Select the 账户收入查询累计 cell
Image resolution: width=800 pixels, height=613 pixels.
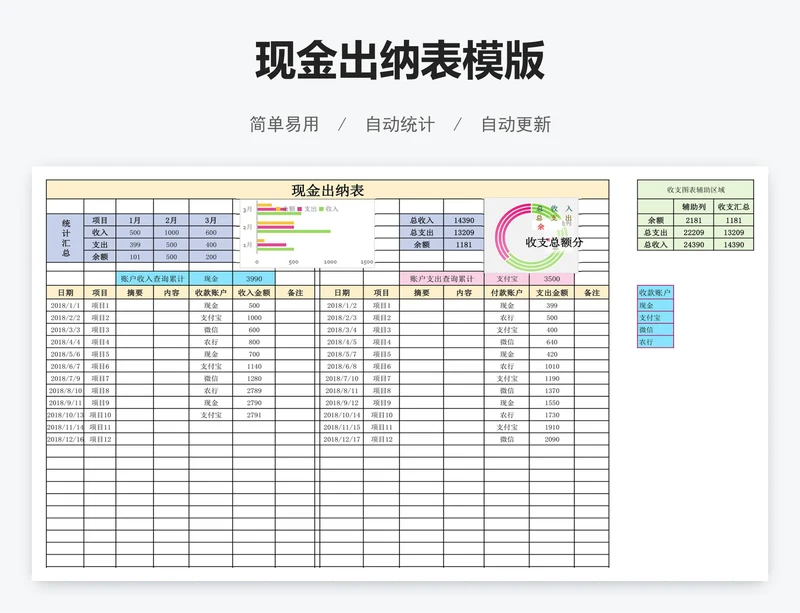click(153, 279)
